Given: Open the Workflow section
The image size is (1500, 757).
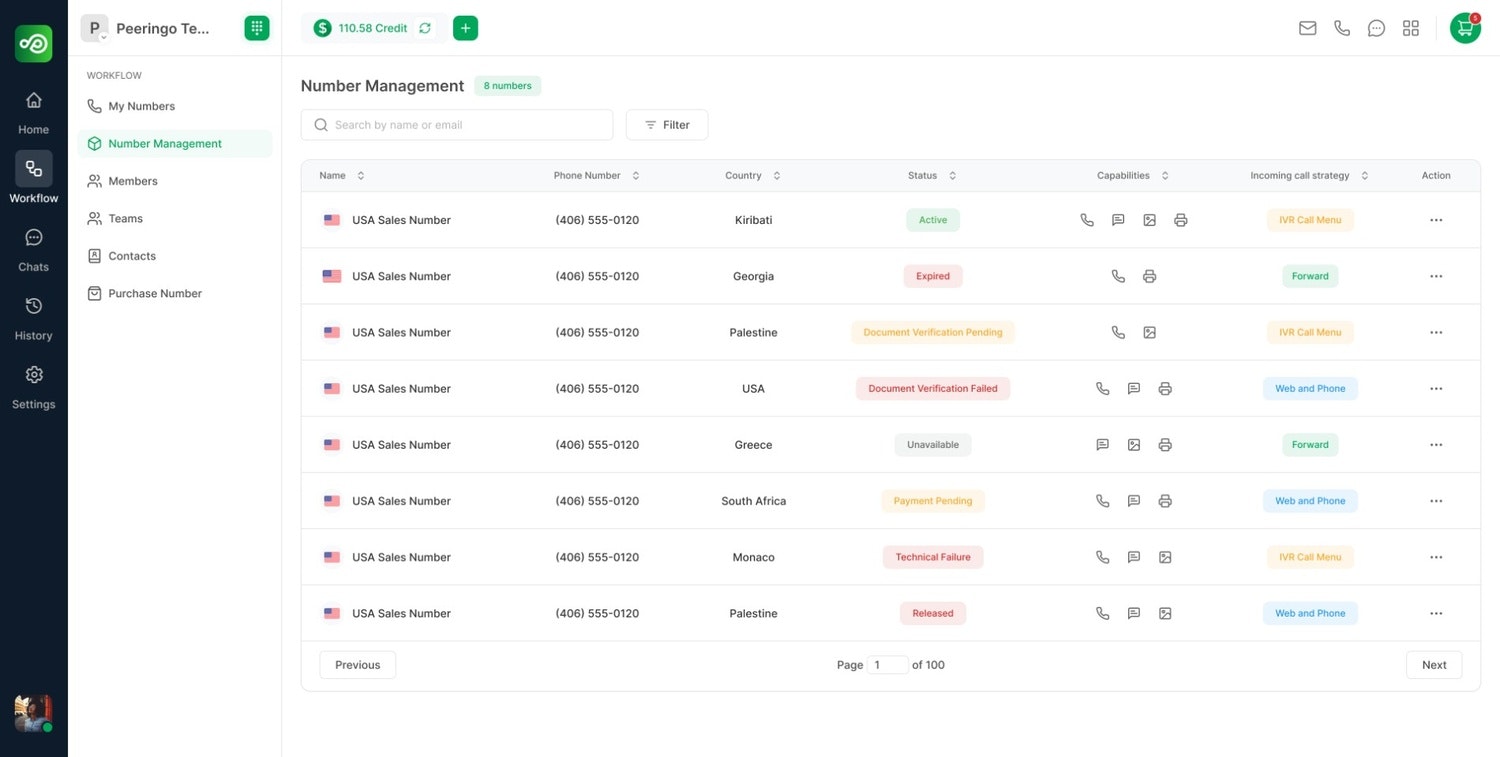Looking at the screenshot, I should 33,178.
